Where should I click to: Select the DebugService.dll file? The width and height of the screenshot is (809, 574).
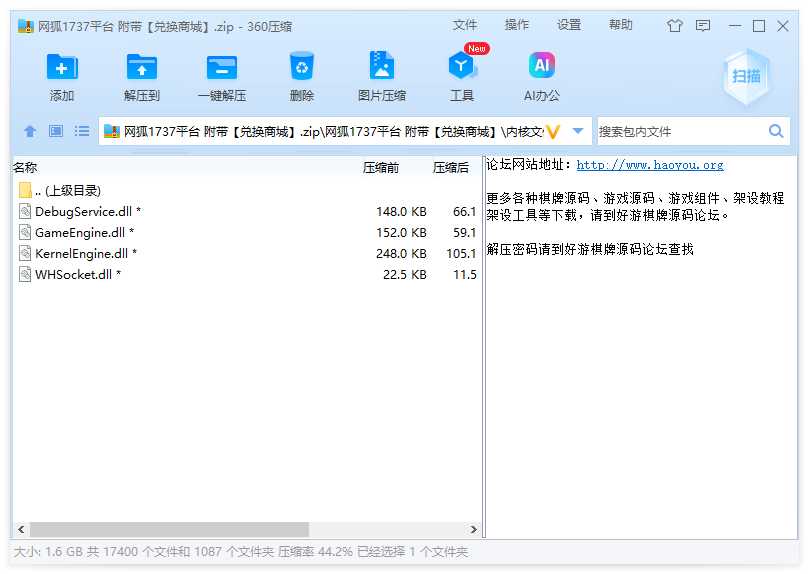pyautogui.click(x=247, y=211)
